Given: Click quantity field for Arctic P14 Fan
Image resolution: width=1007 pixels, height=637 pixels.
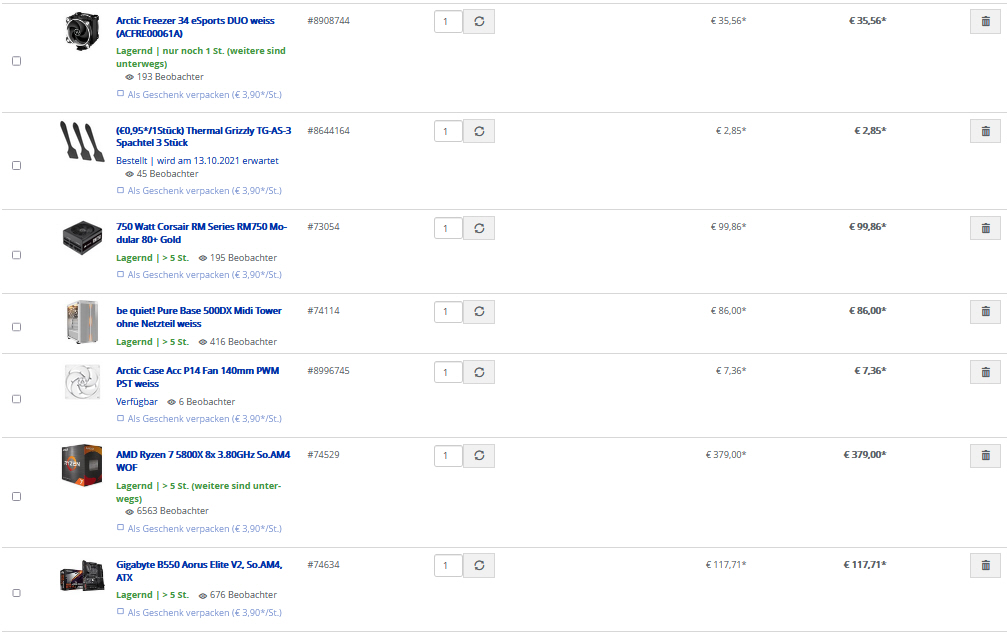Looking at the screenshot, I should click(448, 372).
